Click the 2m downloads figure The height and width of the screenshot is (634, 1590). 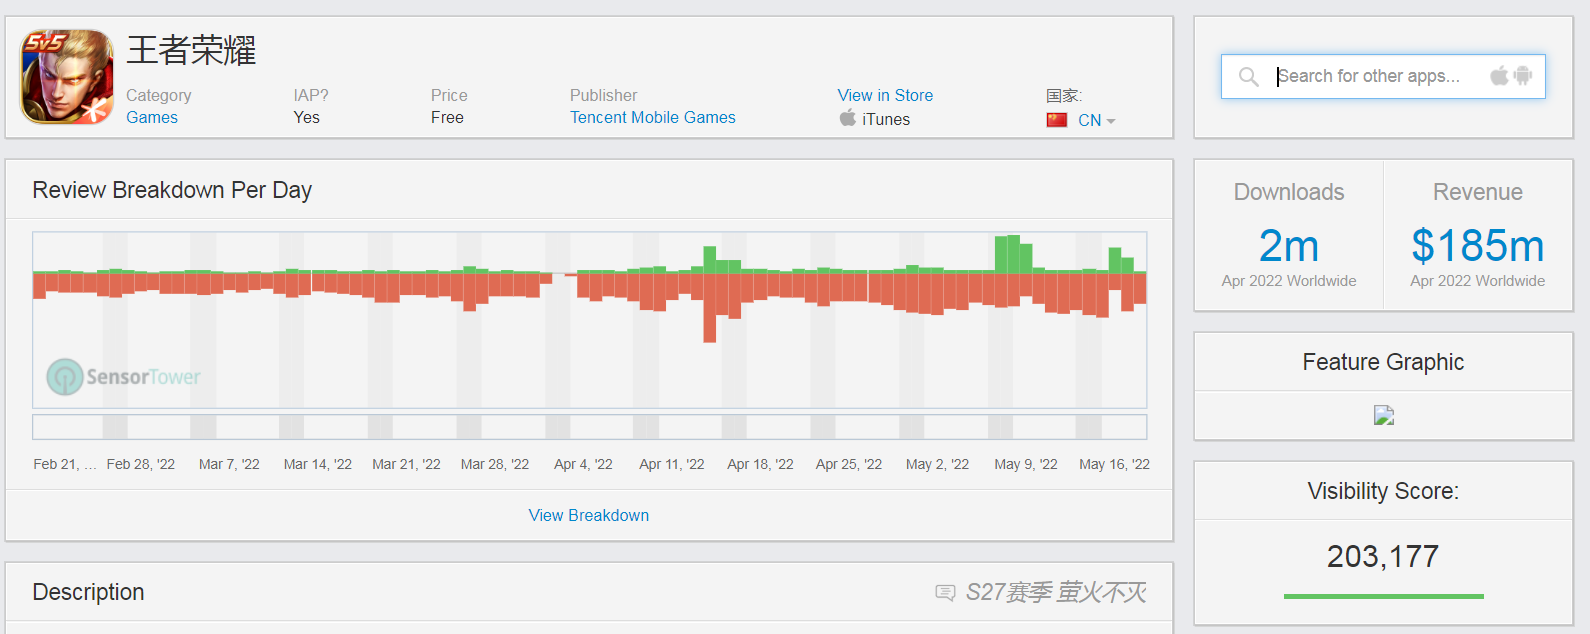click(1288, 246)
